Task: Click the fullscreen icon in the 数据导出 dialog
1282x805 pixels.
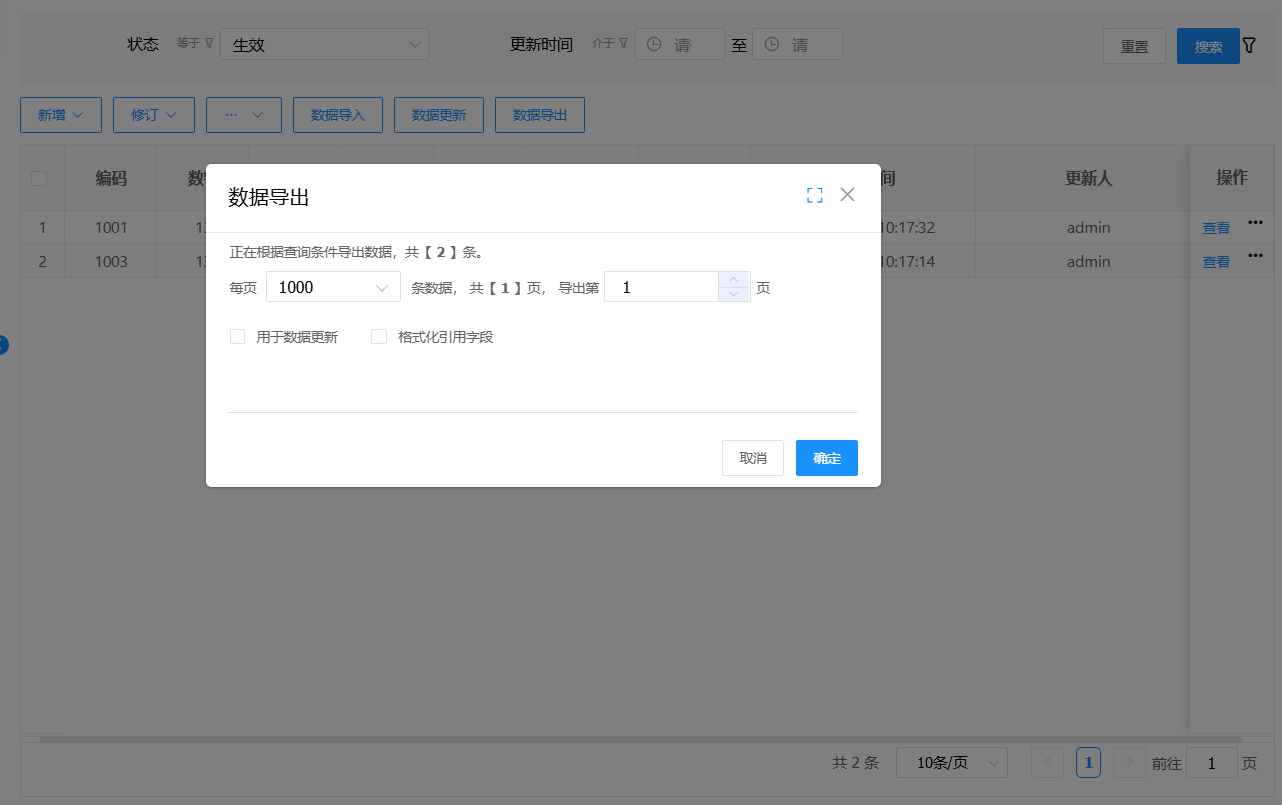Action: pos(814,196)
